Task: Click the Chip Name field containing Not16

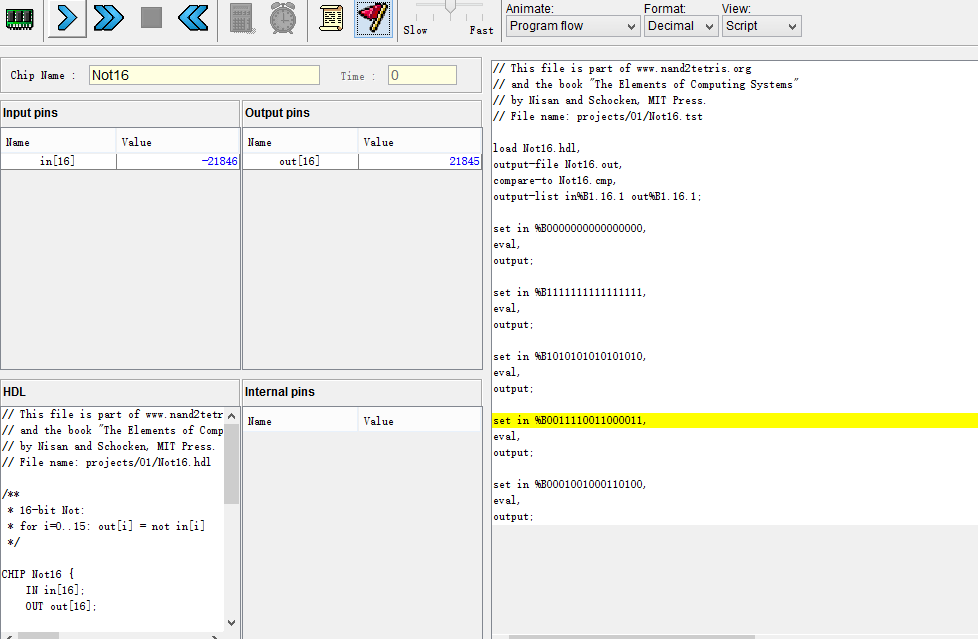Action: tap(204, 75)
